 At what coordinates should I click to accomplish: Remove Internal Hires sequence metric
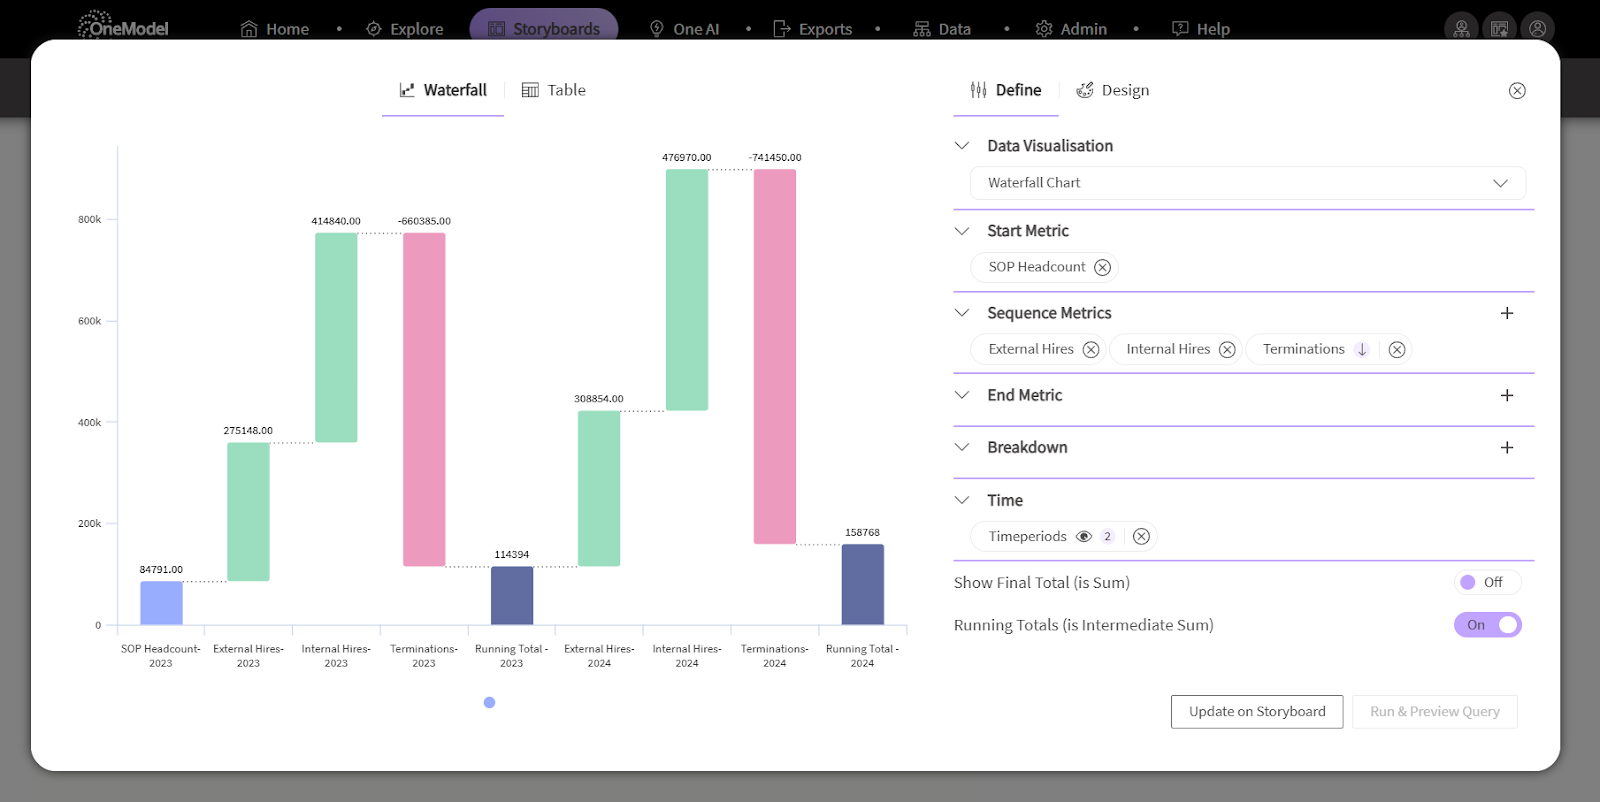[x=1227, y=349]
